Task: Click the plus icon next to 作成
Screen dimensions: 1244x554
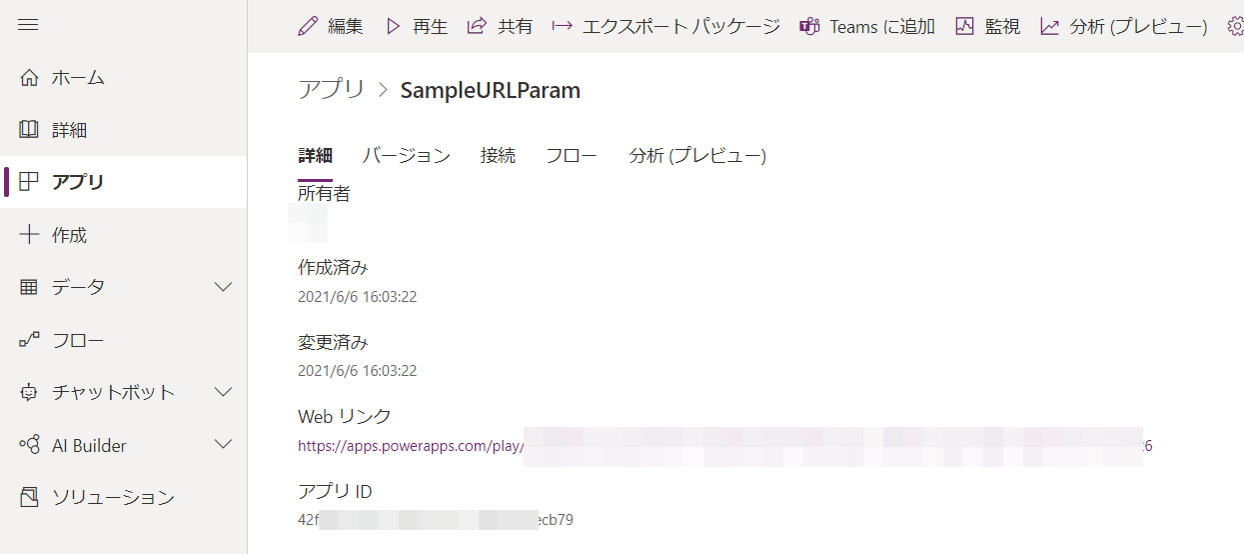Action: click(x=29, y=235)
